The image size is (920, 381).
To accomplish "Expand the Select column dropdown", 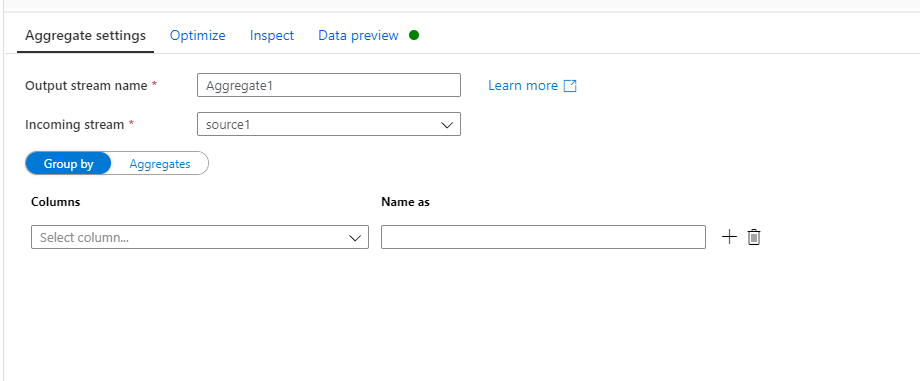I will click(199, 237).
